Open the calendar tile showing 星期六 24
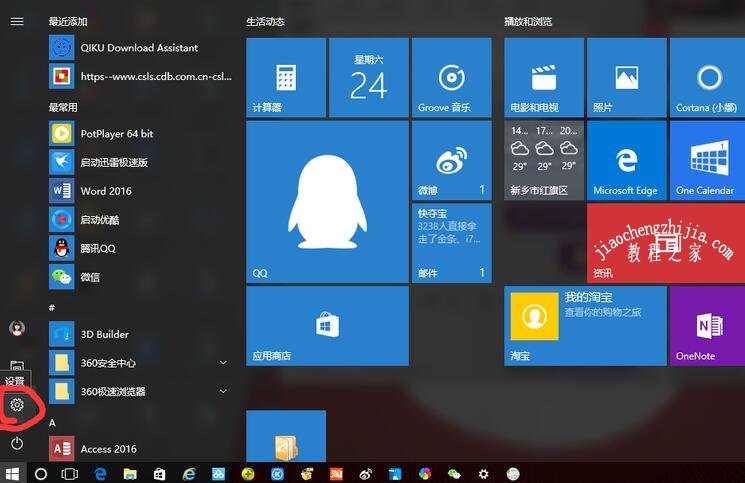This screenshot has height=483, width=745. coord(369,77)
